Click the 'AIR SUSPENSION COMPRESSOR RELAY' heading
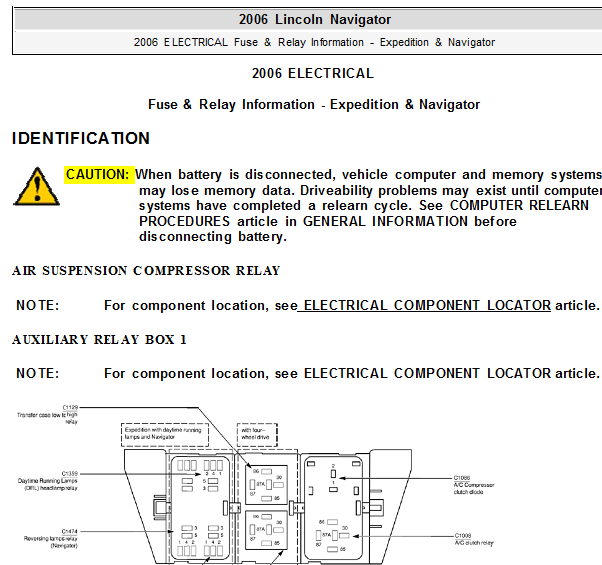 146,271
